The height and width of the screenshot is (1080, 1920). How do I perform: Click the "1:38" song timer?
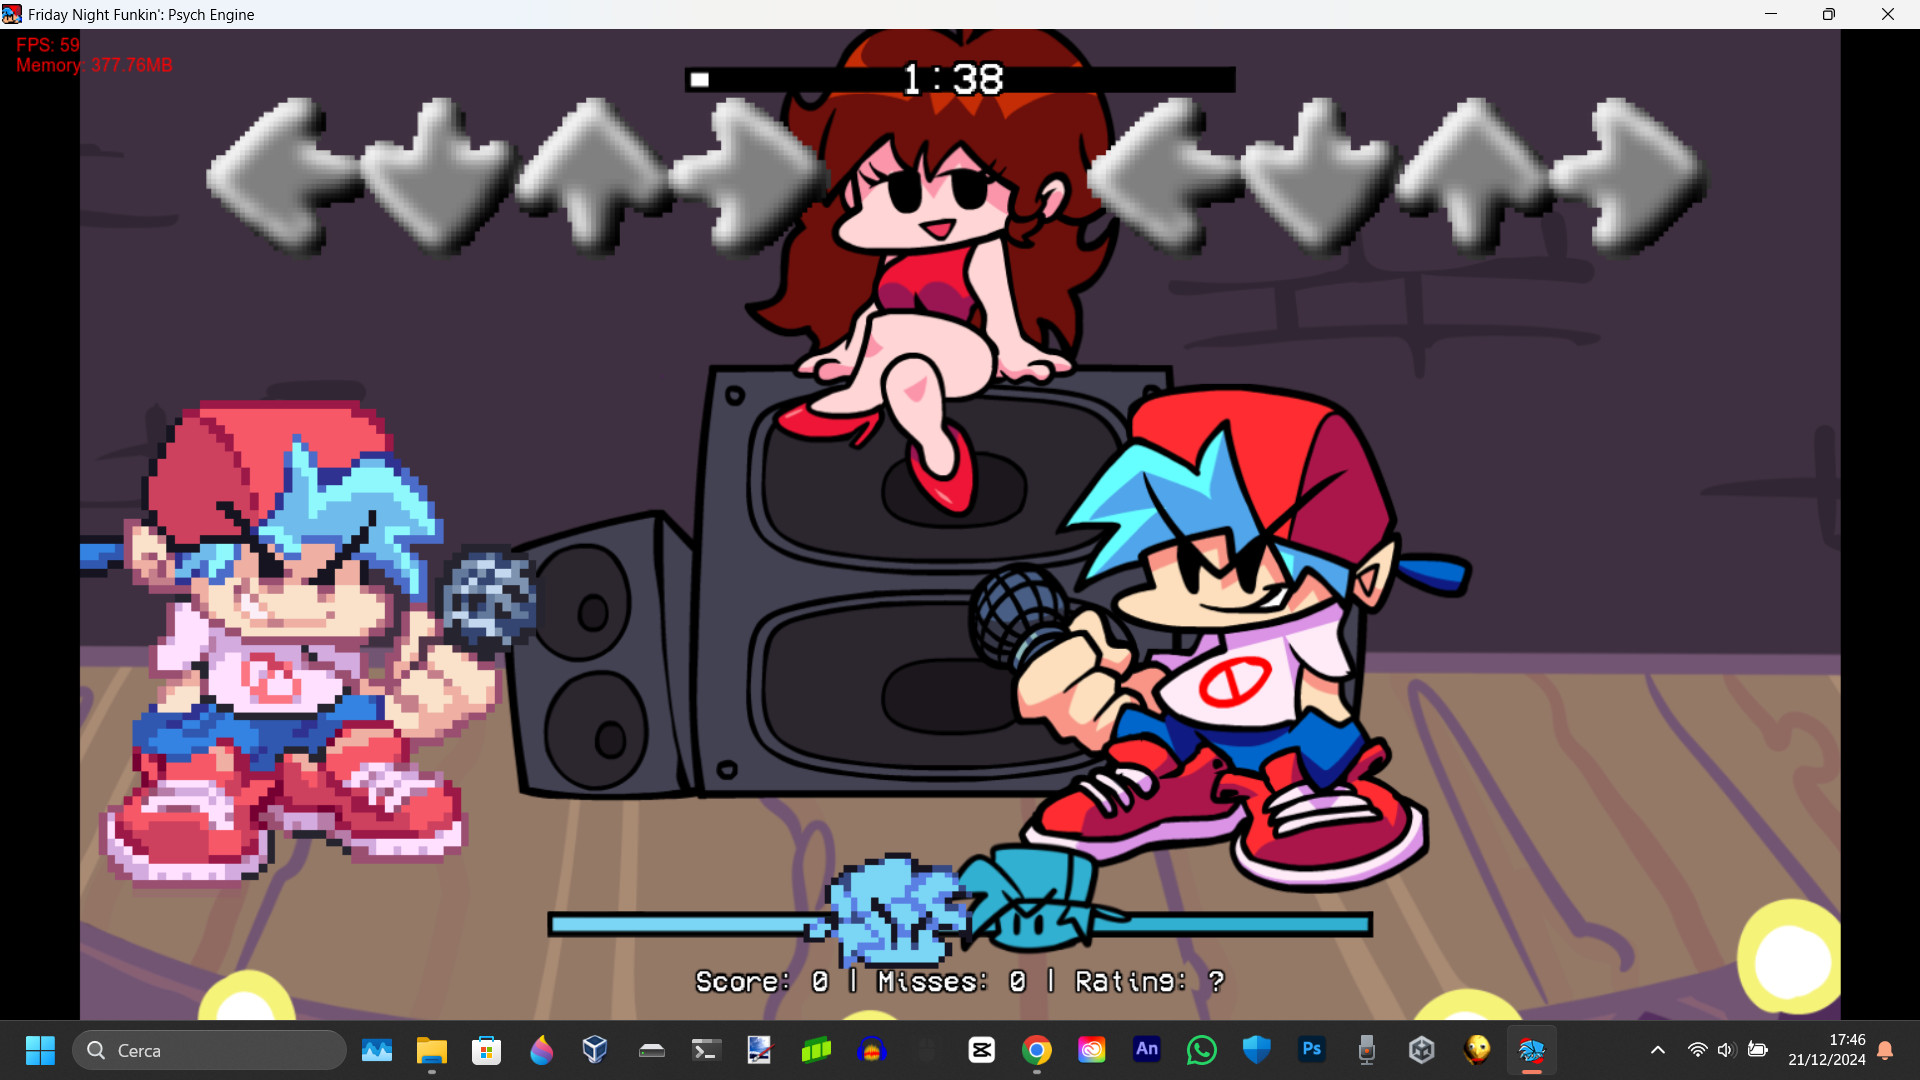(953, 80)
